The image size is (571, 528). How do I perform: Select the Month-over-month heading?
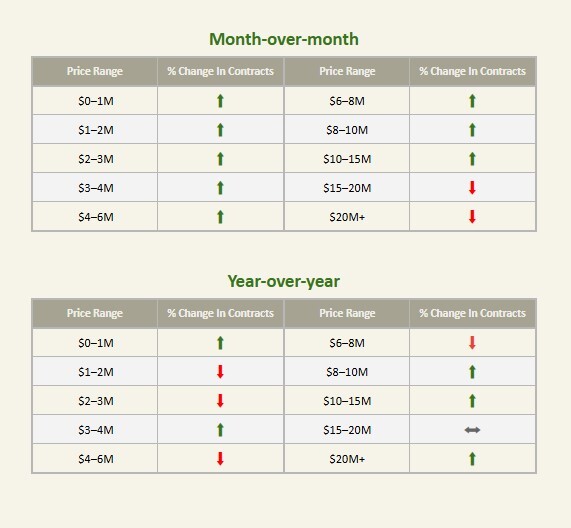(284, 39)
